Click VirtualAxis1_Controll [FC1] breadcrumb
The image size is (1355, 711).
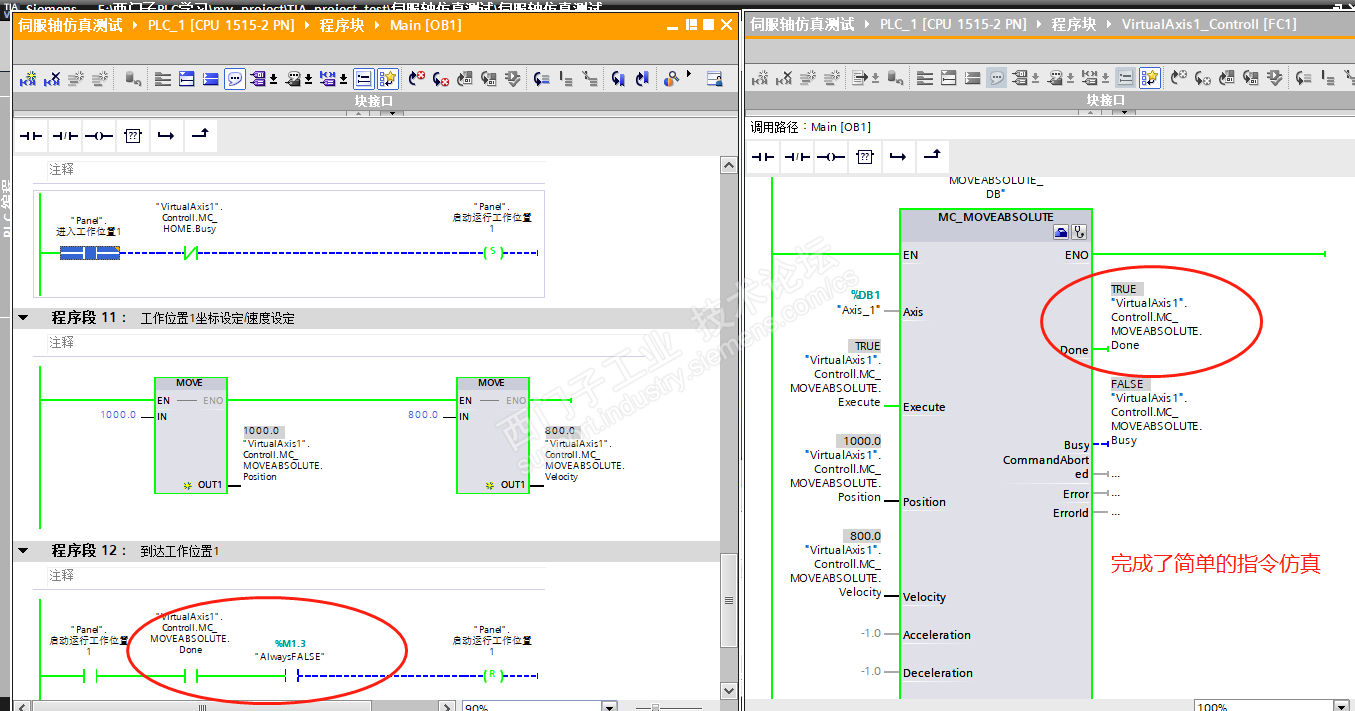pos(1209,25)
